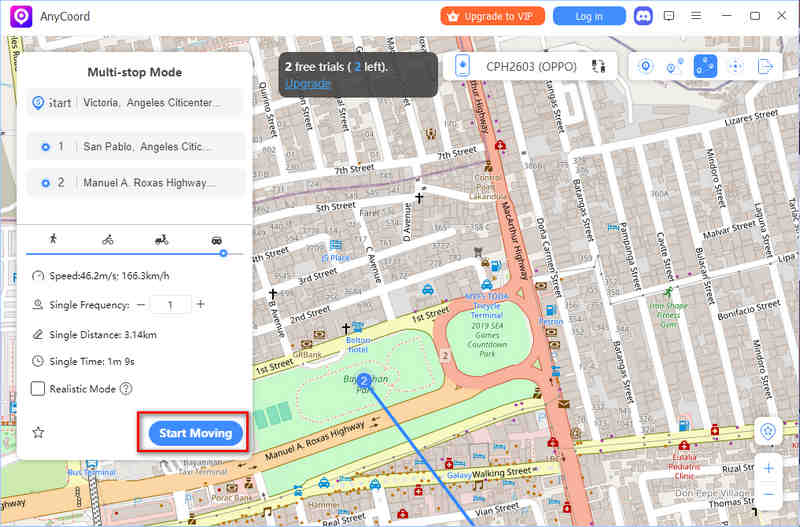Screen dimensions: 800x527
Task: Click the favorites star icon
Action: tap(38, 432)
